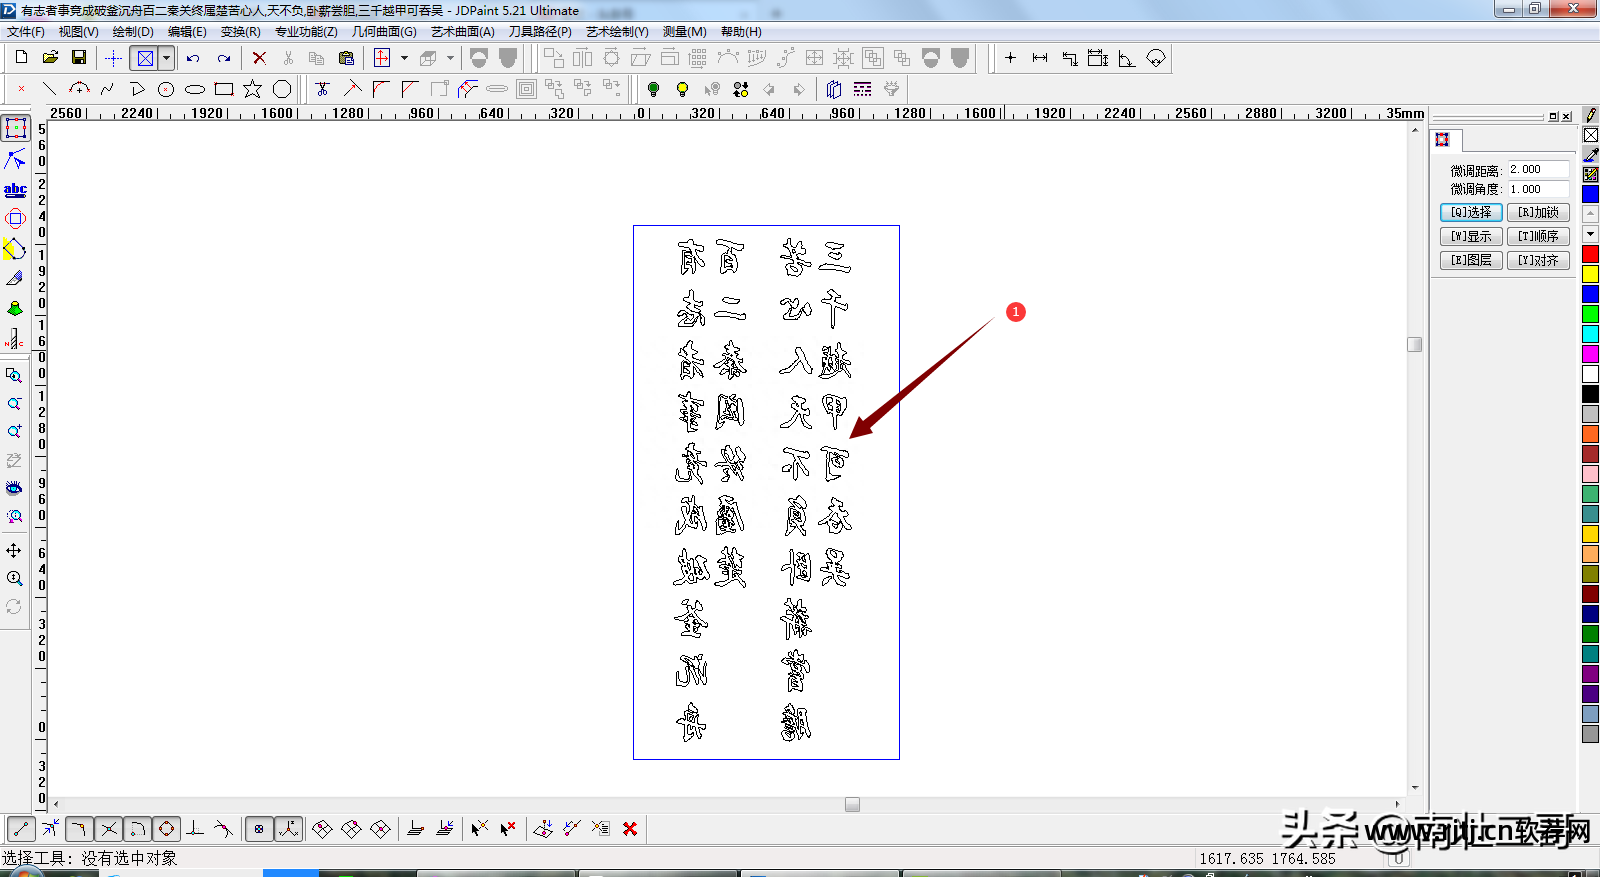Expand the dropdown arrow beside the view box tool

click(166, 58)
